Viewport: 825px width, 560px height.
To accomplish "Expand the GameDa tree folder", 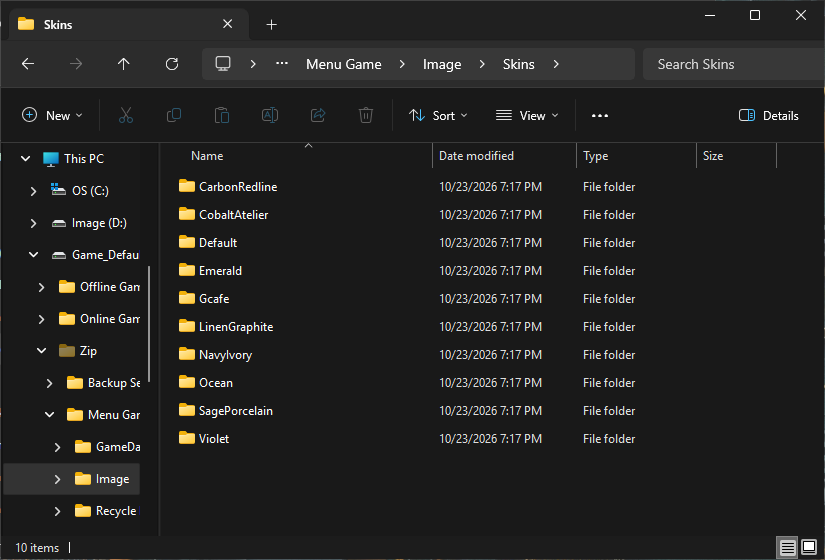I will (57, 447).
